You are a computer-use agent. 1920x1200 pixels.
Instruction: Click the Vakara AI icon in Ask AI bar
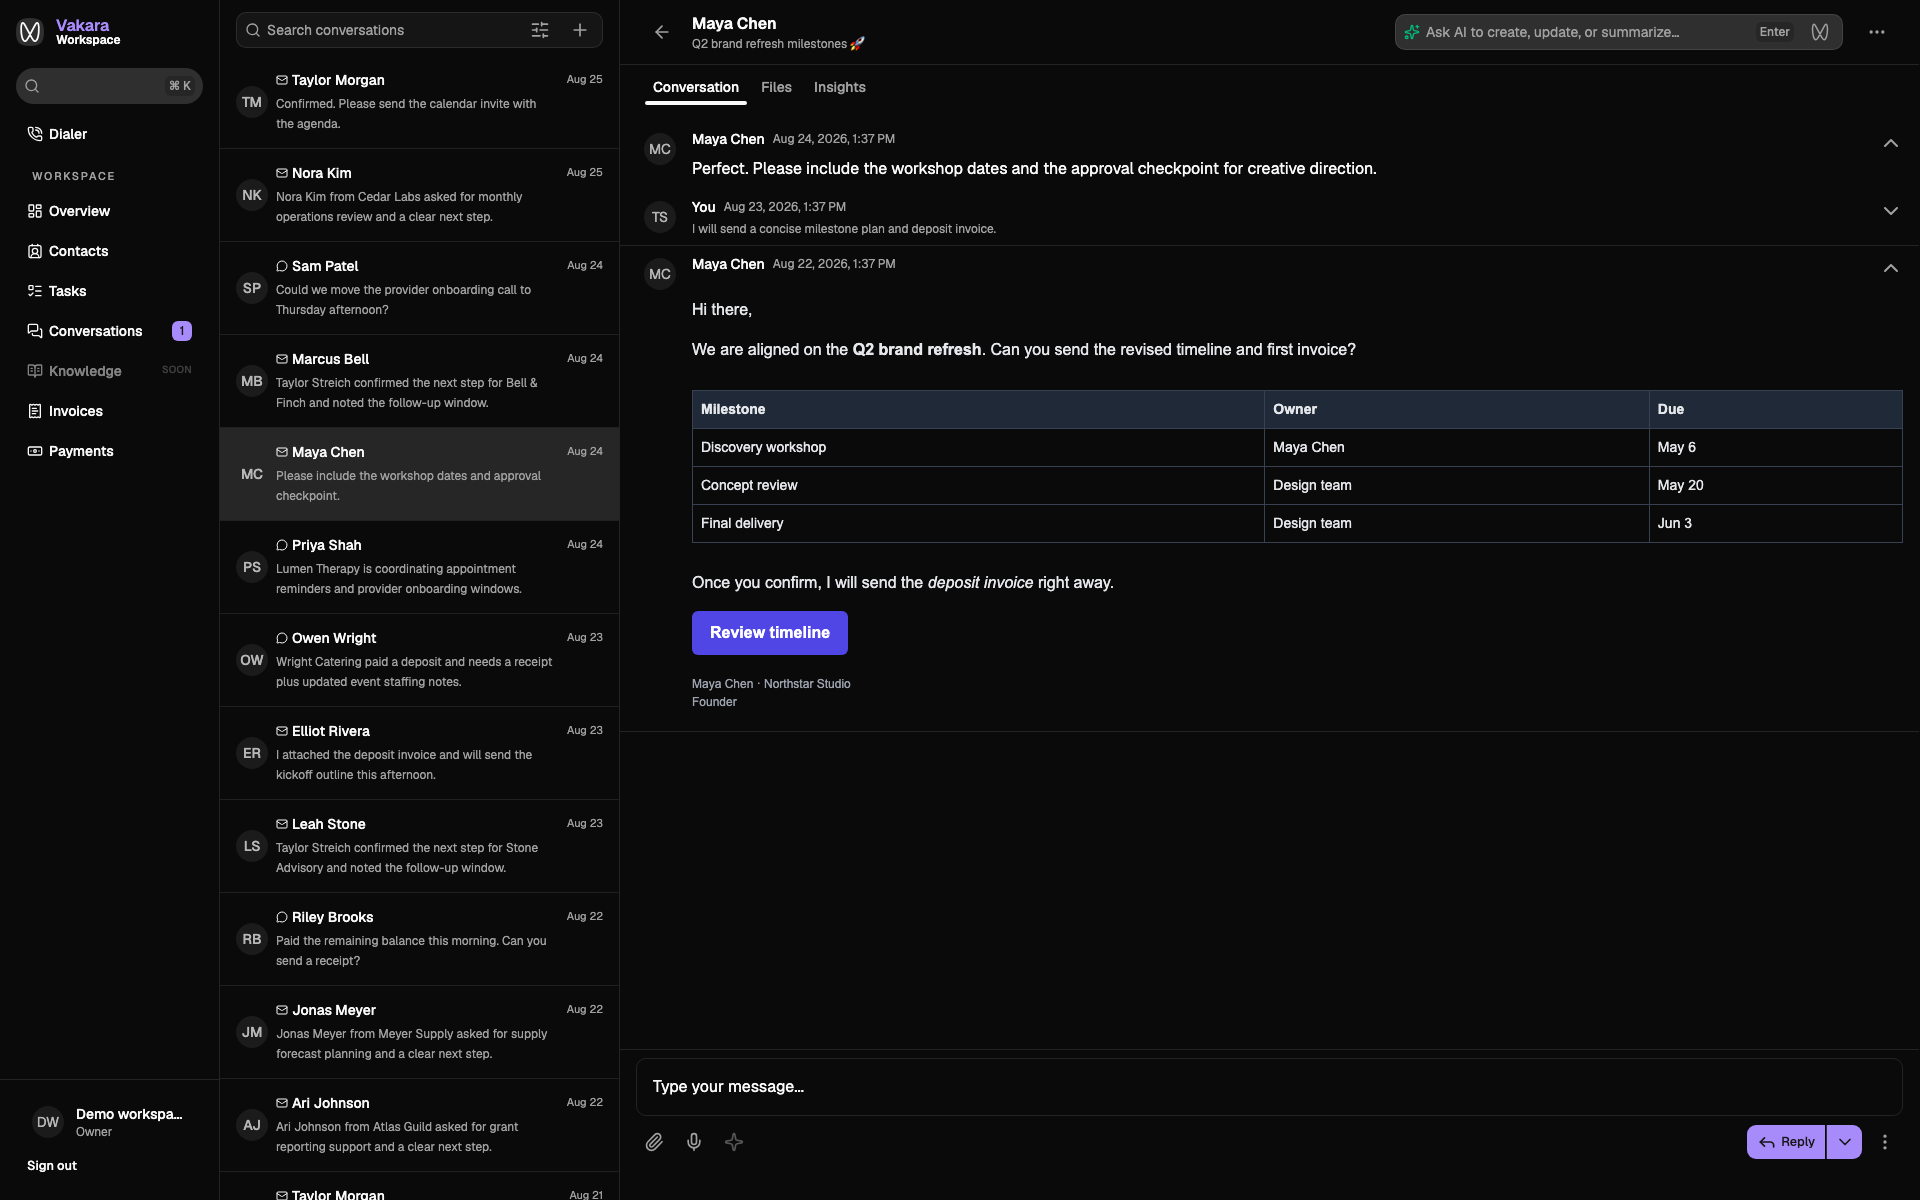[1820, 32]
